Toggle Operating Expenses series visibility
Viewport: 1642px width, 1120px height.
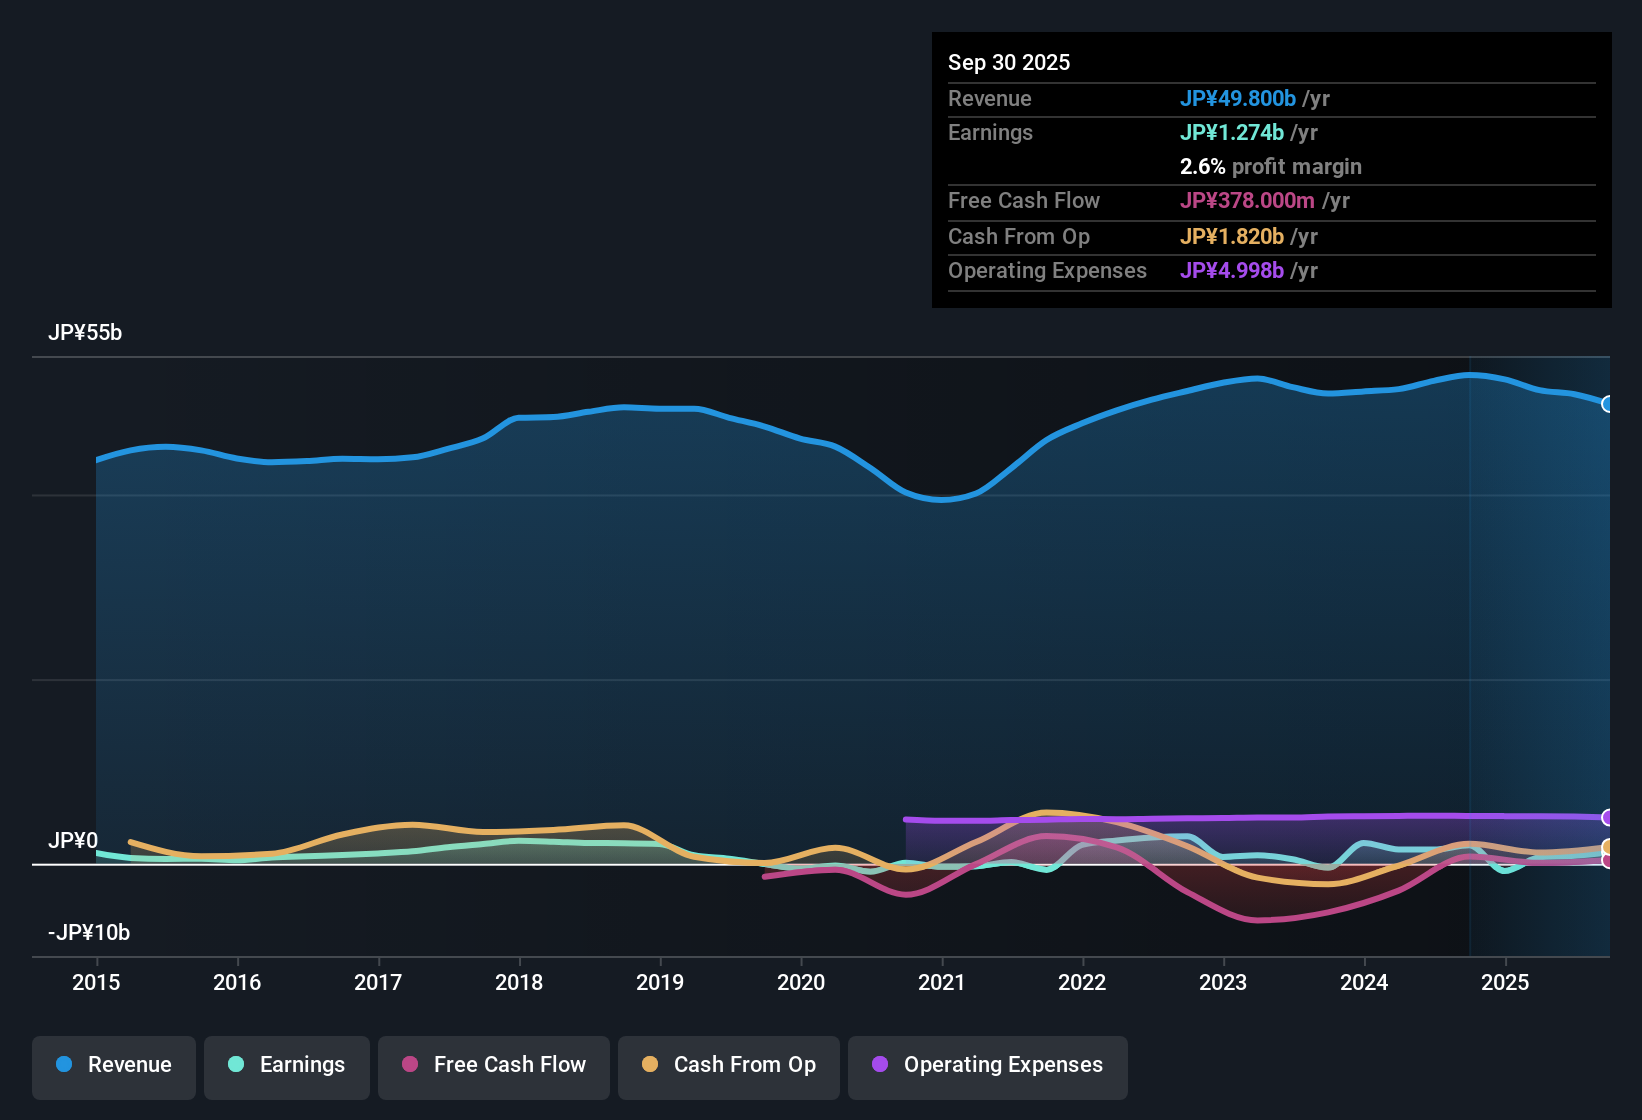[987, 1065]
